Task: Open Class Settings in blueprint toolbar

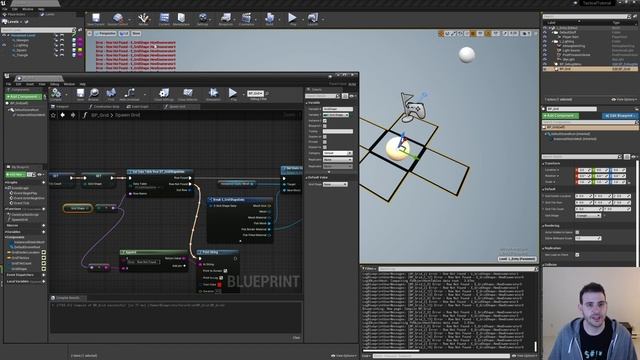Action: 164,94
